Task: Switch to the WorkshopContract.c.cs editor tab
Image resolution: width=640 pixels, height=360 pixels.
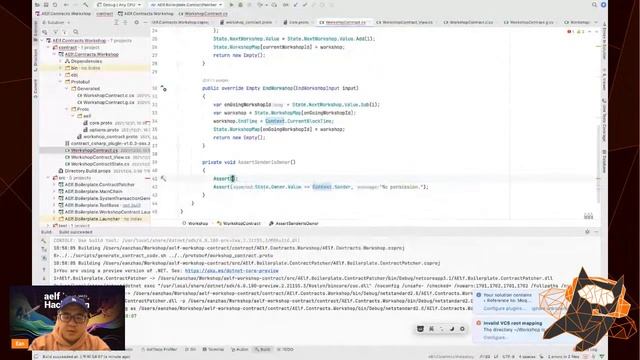Action: pyautogui.click(x=468, y=22)
